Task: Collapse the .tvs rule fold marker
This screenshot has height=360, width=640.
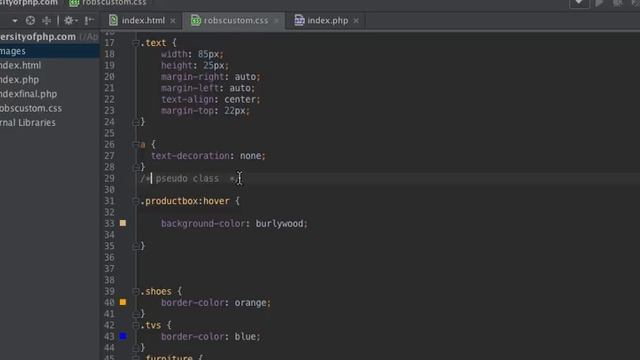Action: click(136, 325)
